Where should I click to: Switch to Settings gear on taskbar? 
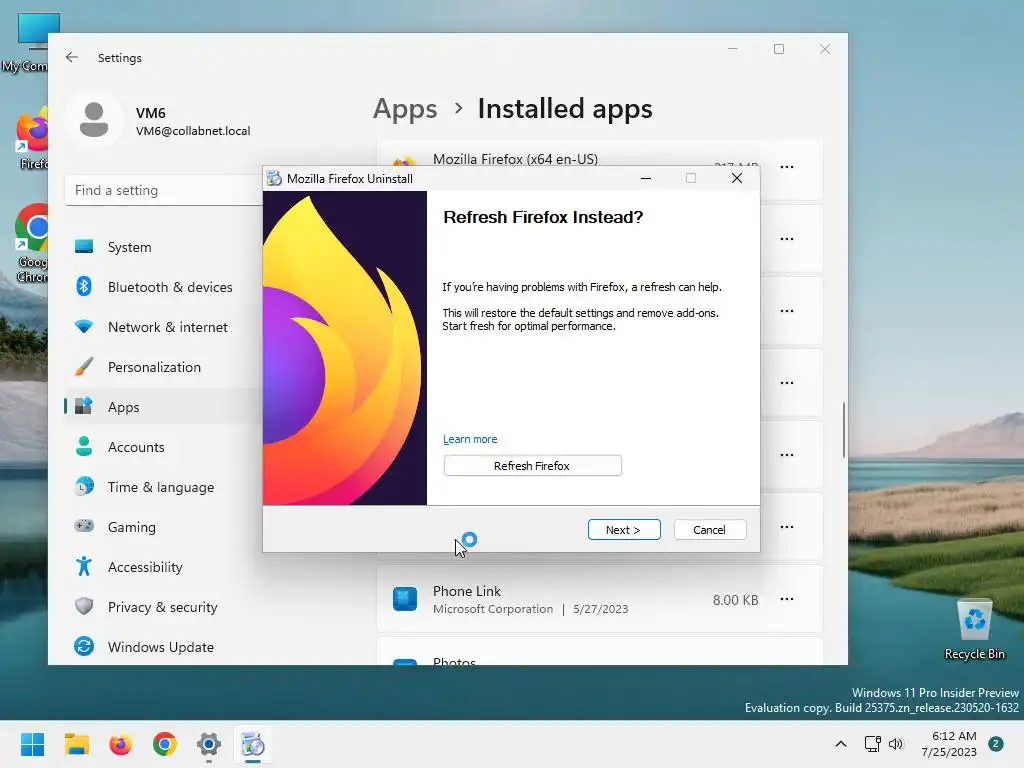point(209,744)
